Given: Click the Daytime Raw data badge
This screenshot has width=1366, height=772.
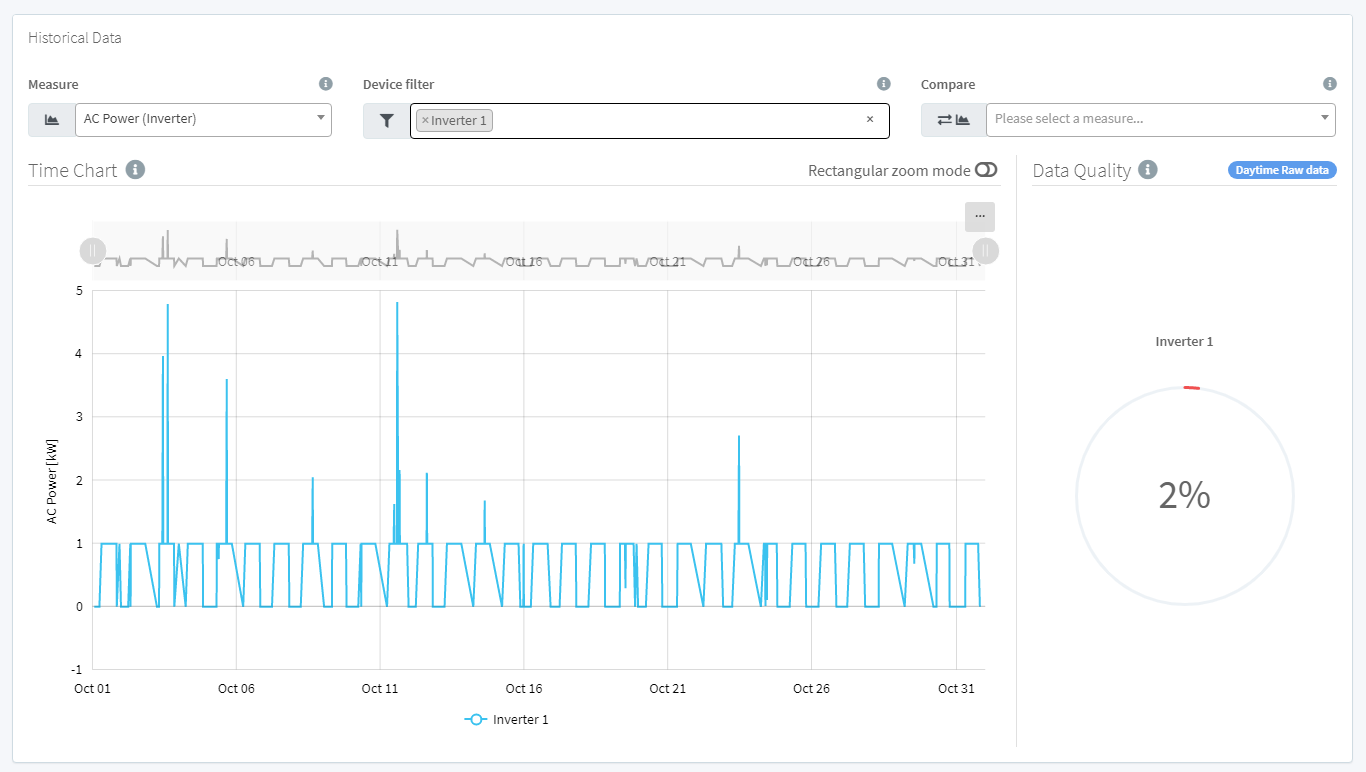Looking at the screenshot, I should coord(1282,170).
